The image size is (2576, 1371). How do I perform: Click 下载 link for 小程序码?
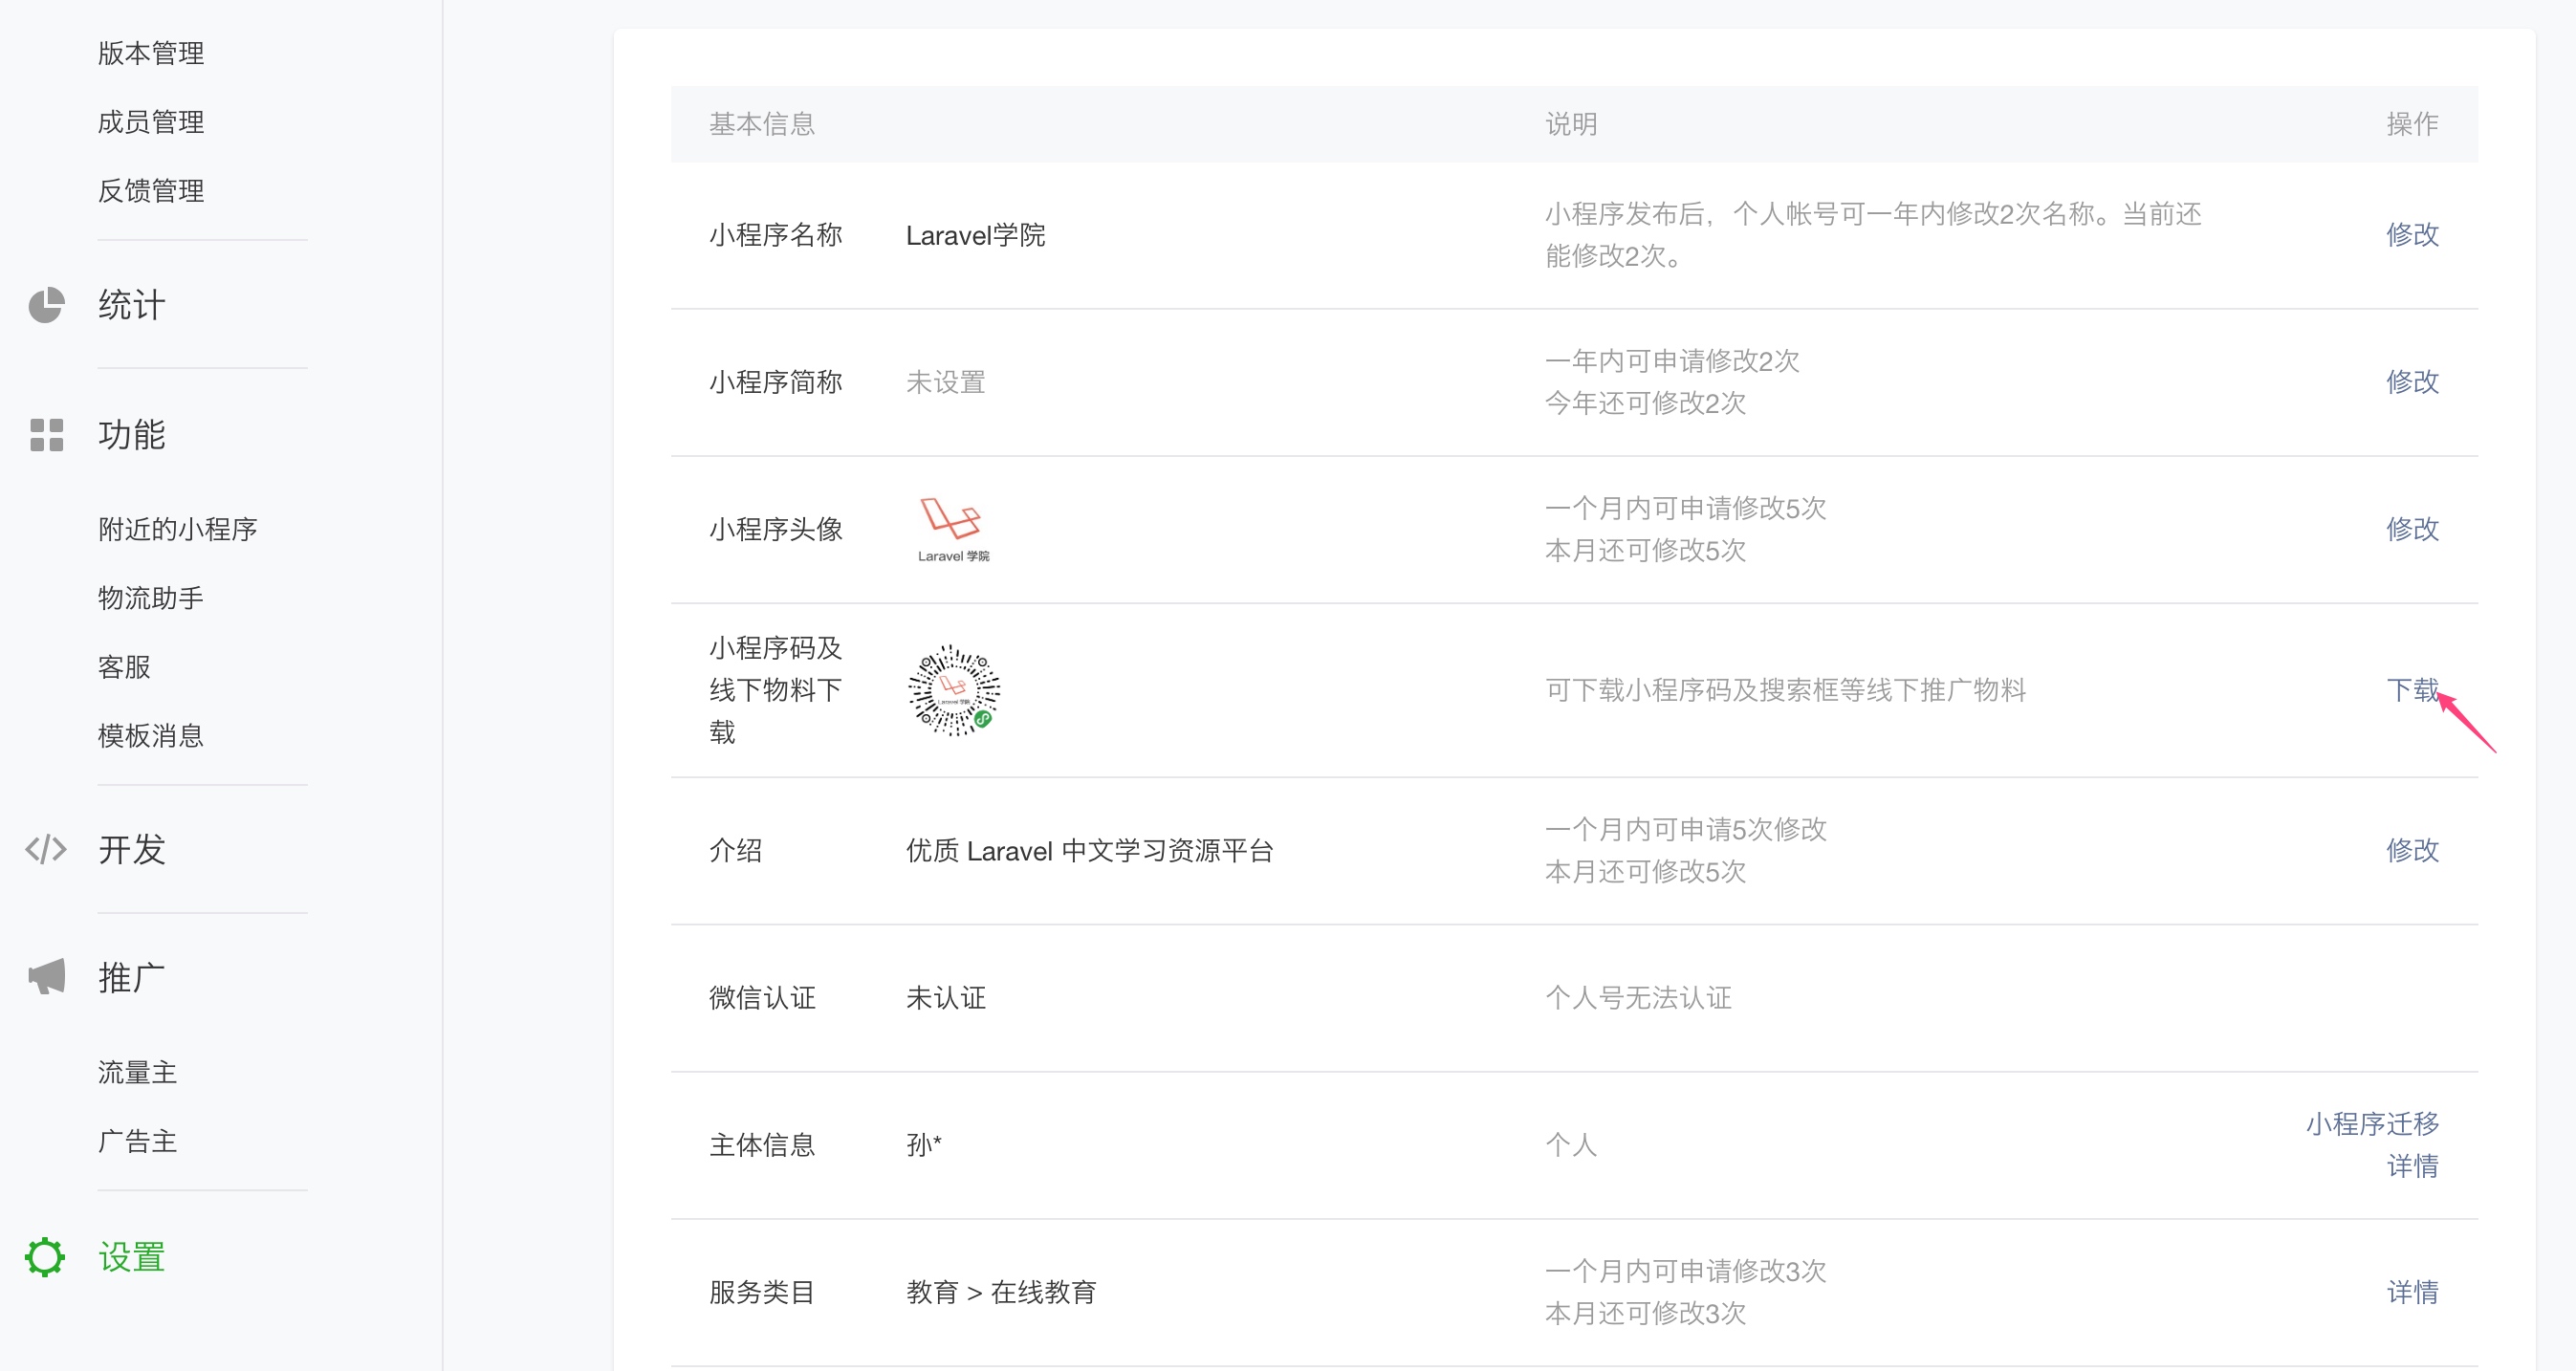[2412, 690]
